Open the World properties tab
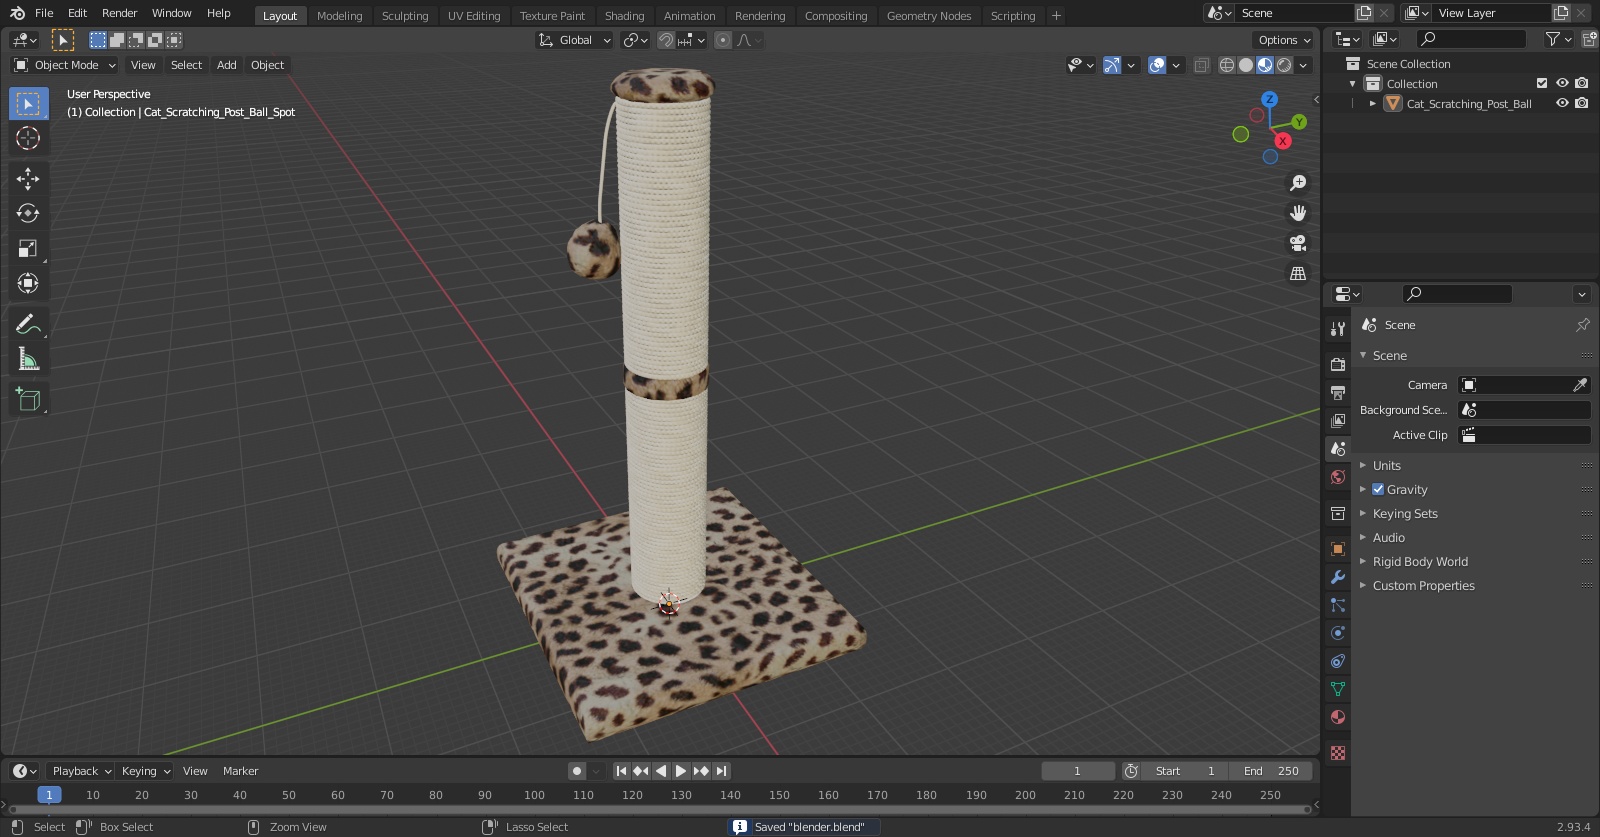This screenshot has height=837, width=1600. tap(1338, 477)
